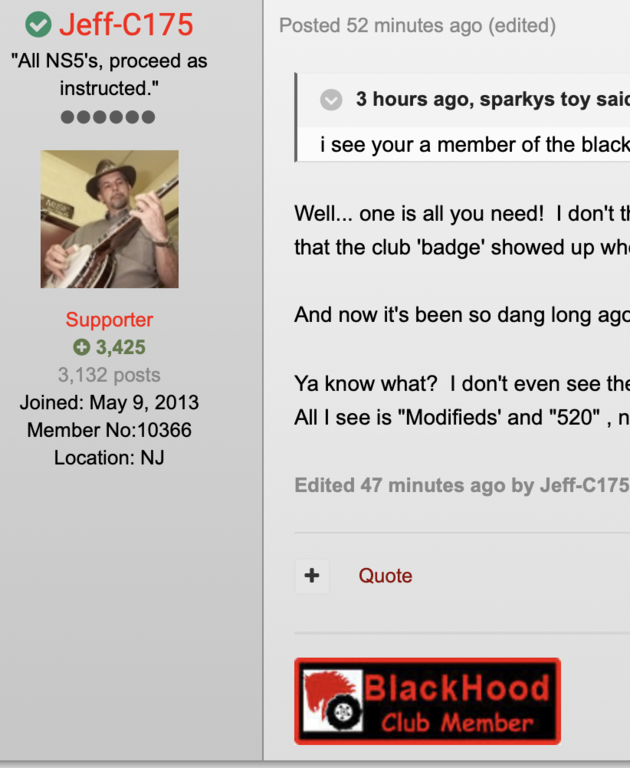Open the 3,132 posts count
The height and width of the screenshot is (768, 630).
tap(109, 375)
